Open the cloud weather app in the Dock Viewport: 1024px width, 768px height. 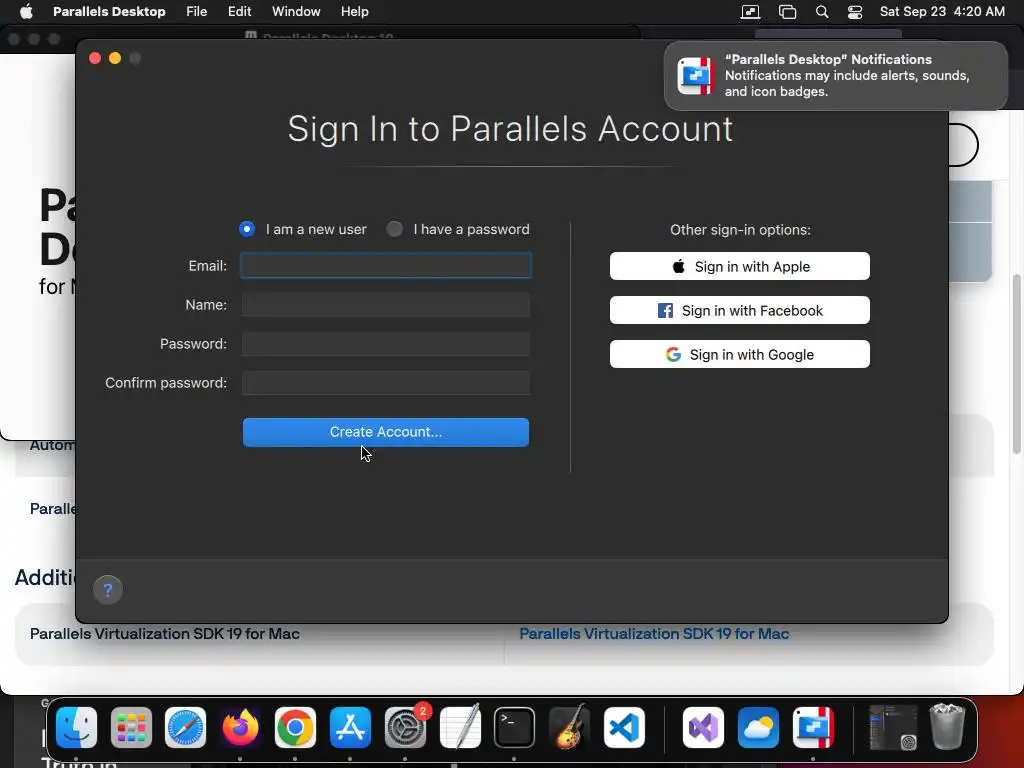(758, 728)
